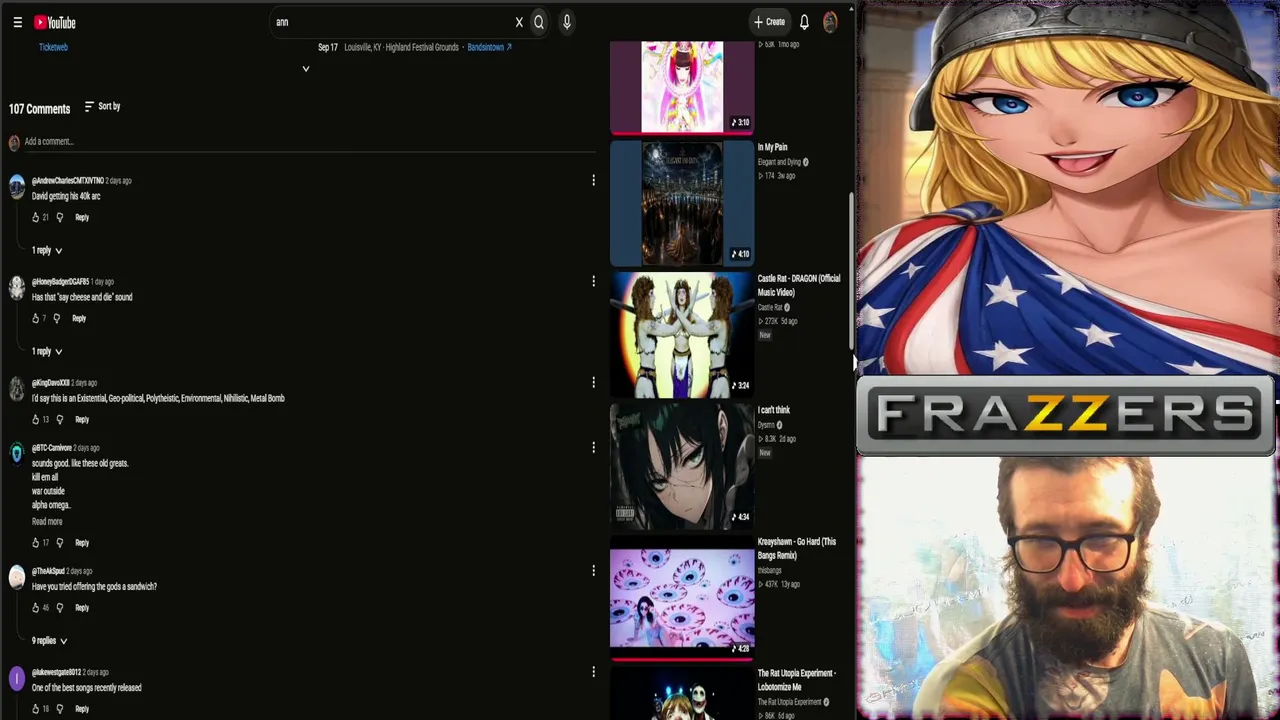Dislike KingDavo's Metal Bomb comment

pyautogui.click(x=60, y=419)
